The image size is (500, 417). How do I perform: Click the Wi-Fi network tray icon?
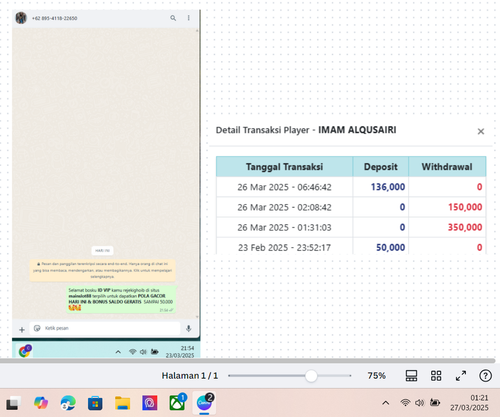pyautogui.click(x=405, y=403)
